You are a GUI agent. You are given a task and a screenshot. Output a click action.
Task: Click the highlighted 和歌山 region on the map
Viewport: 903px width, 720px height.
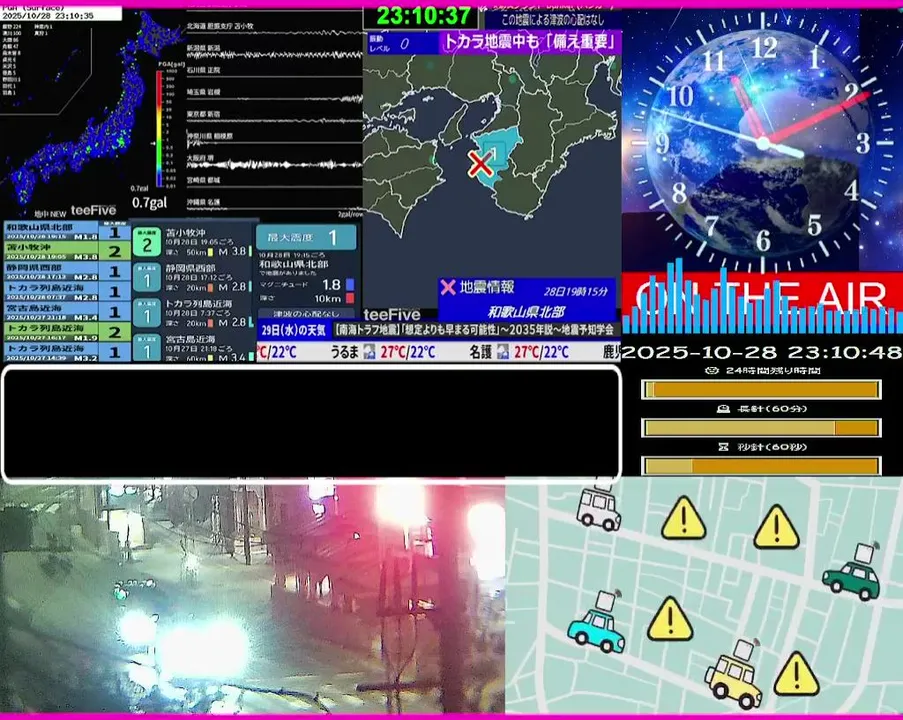coord(496,152)
